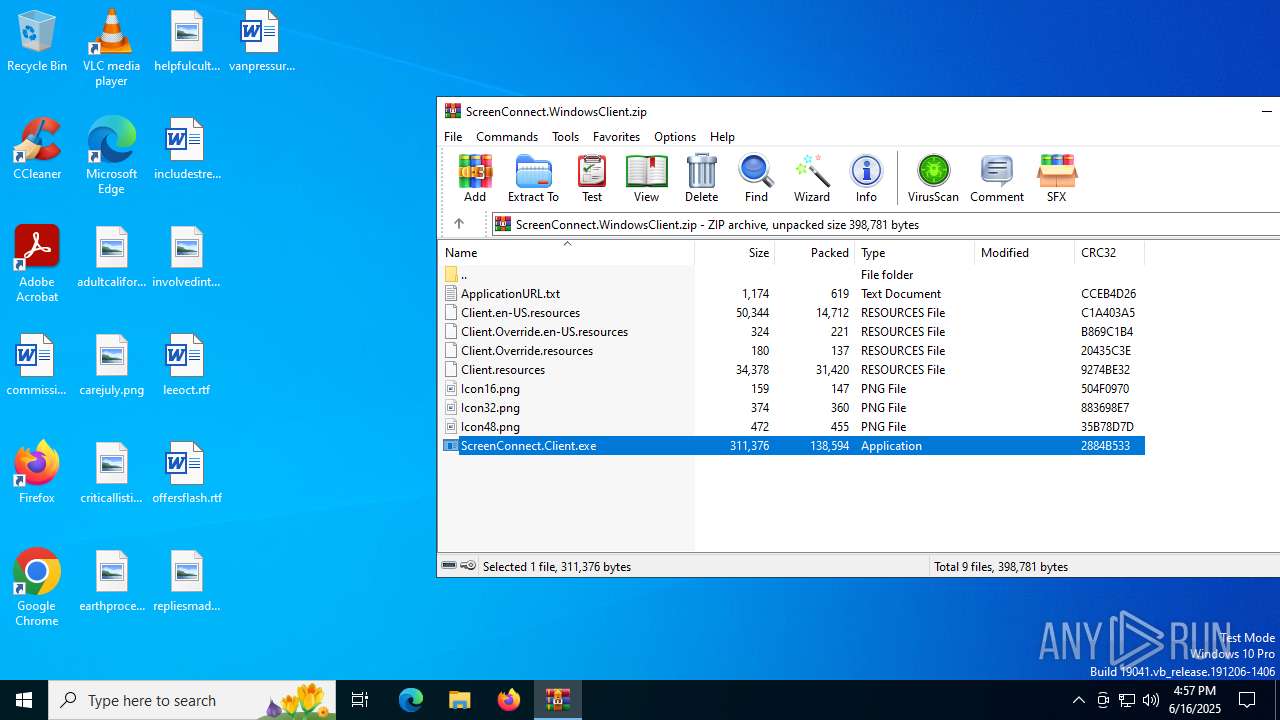The height and width of the screenshot is (720, 1280).
Task: Click the key icon in the status bar
Action: (468, 566)
